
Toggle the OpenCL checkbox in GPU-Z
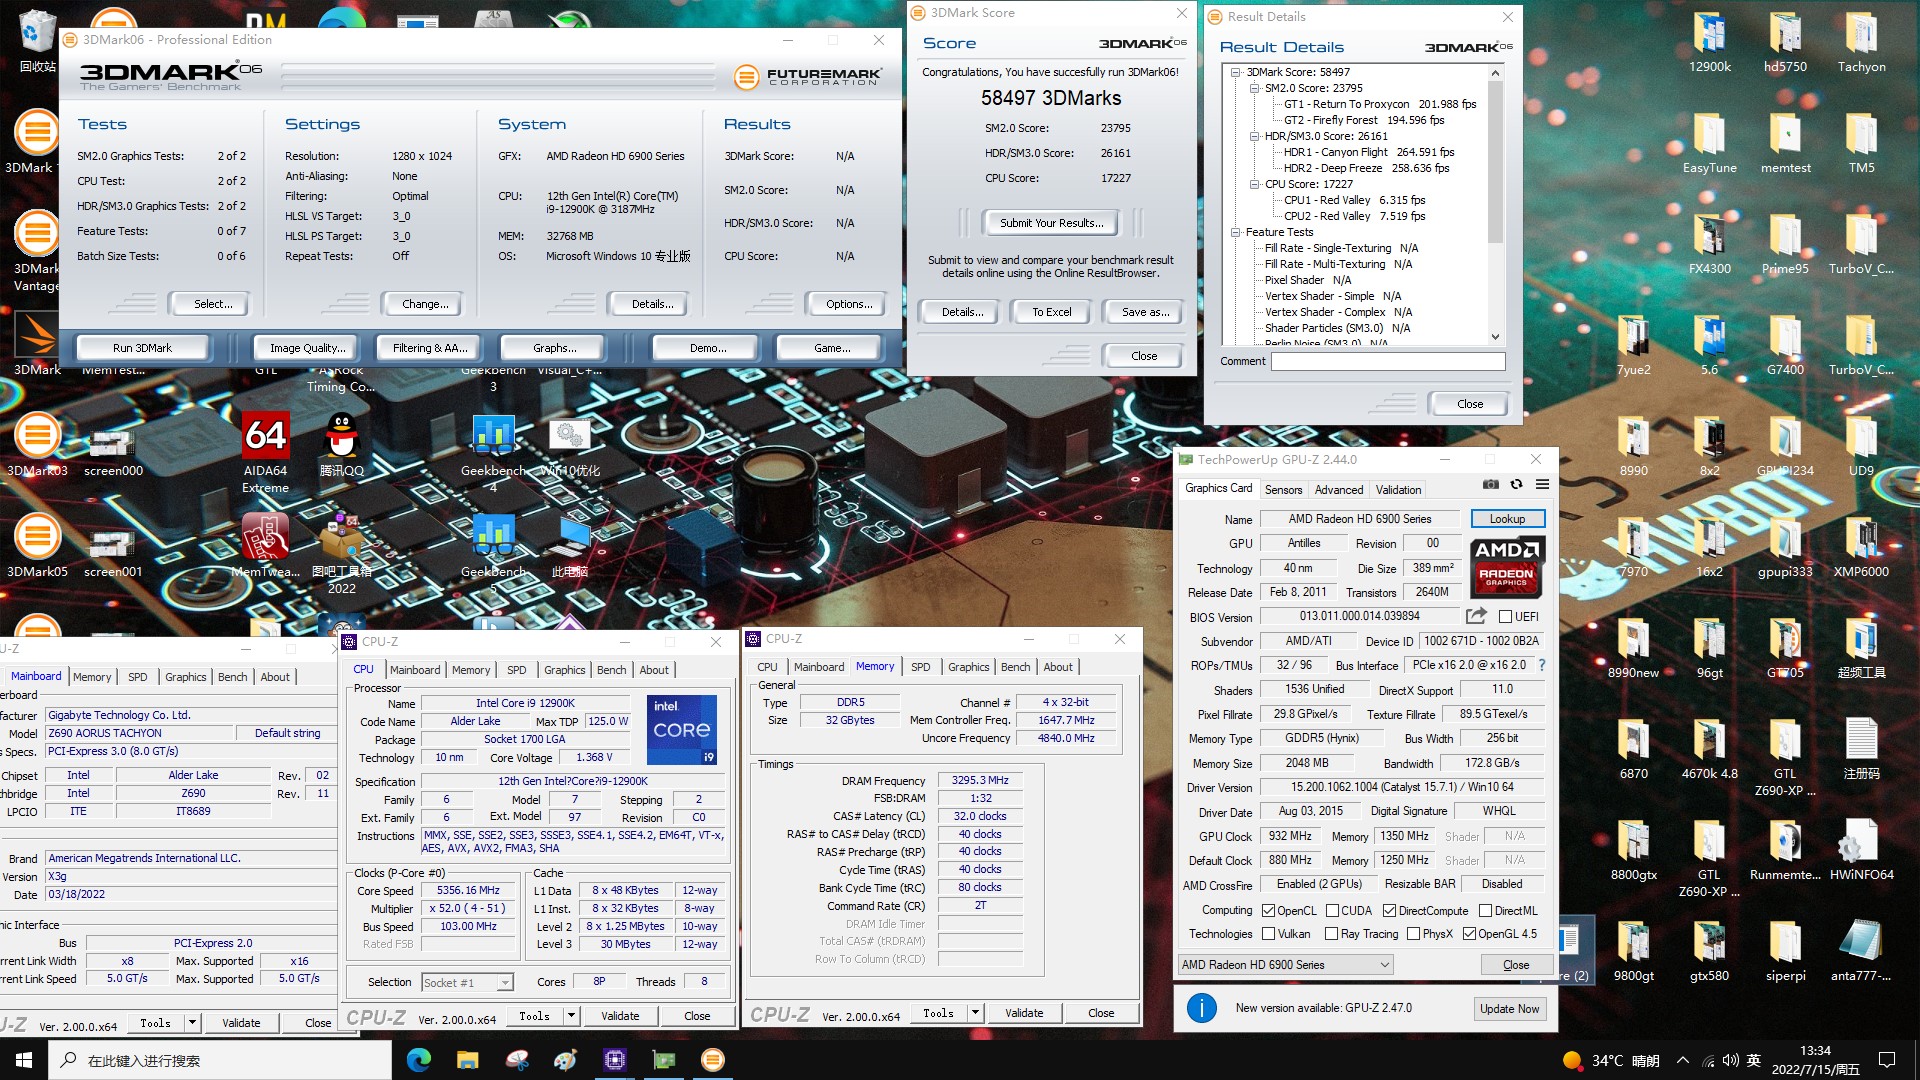[x=1268, y=911]
